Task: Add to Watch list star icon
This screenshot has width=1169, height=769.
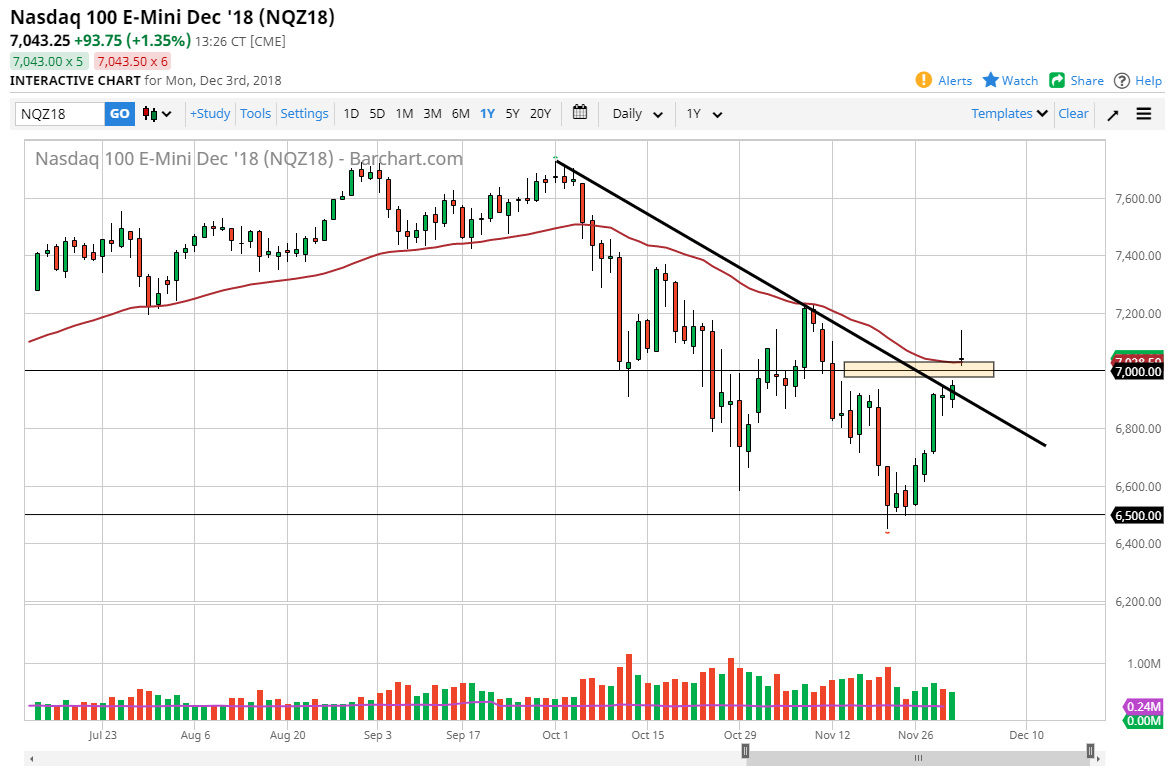Action: [991, 80]
